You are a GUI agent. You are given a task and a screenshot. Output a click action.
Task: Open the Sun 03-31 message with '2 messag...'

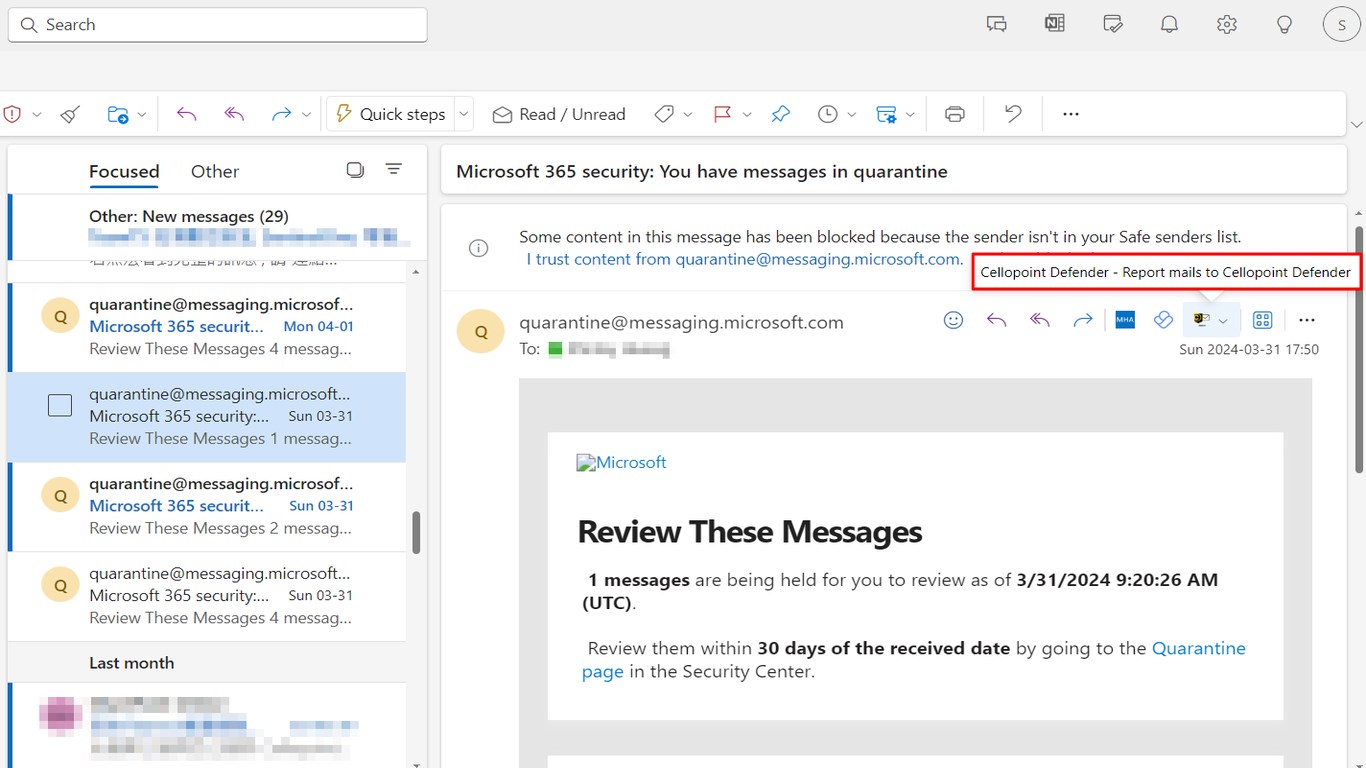point(207,507)
